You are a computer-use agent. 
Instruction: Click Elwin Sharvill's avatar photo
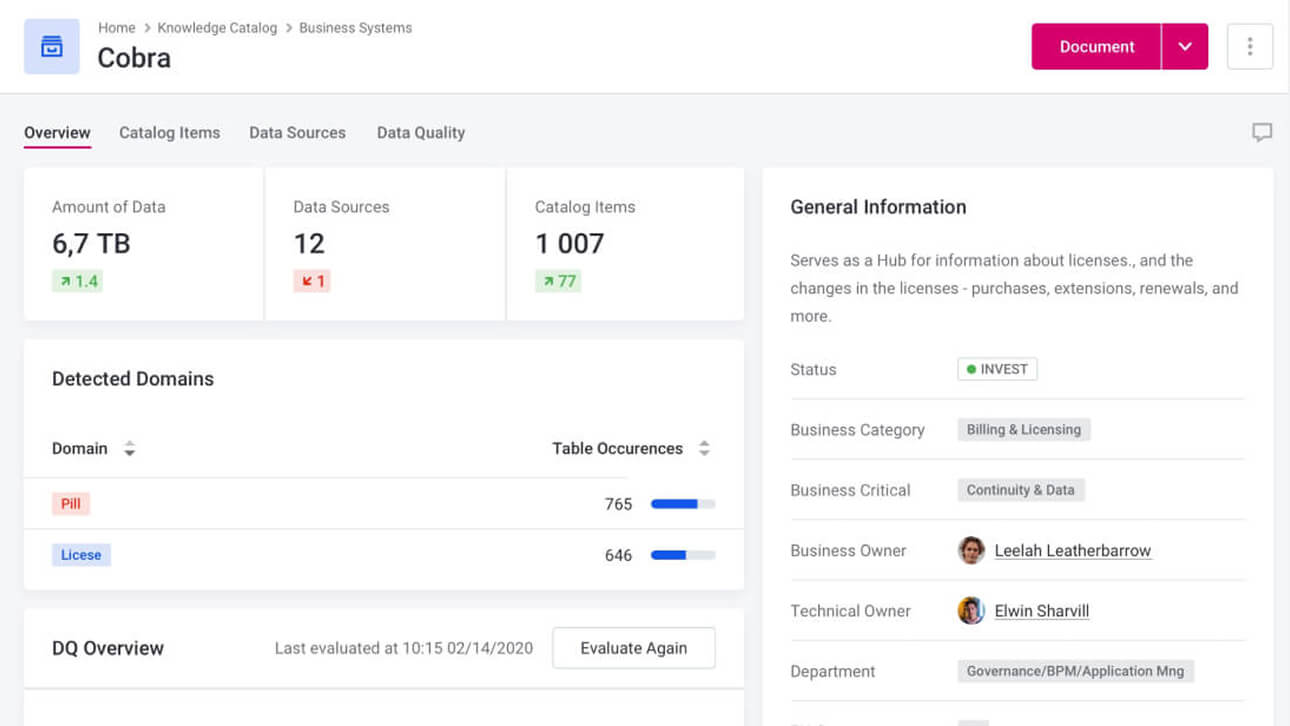971,610
